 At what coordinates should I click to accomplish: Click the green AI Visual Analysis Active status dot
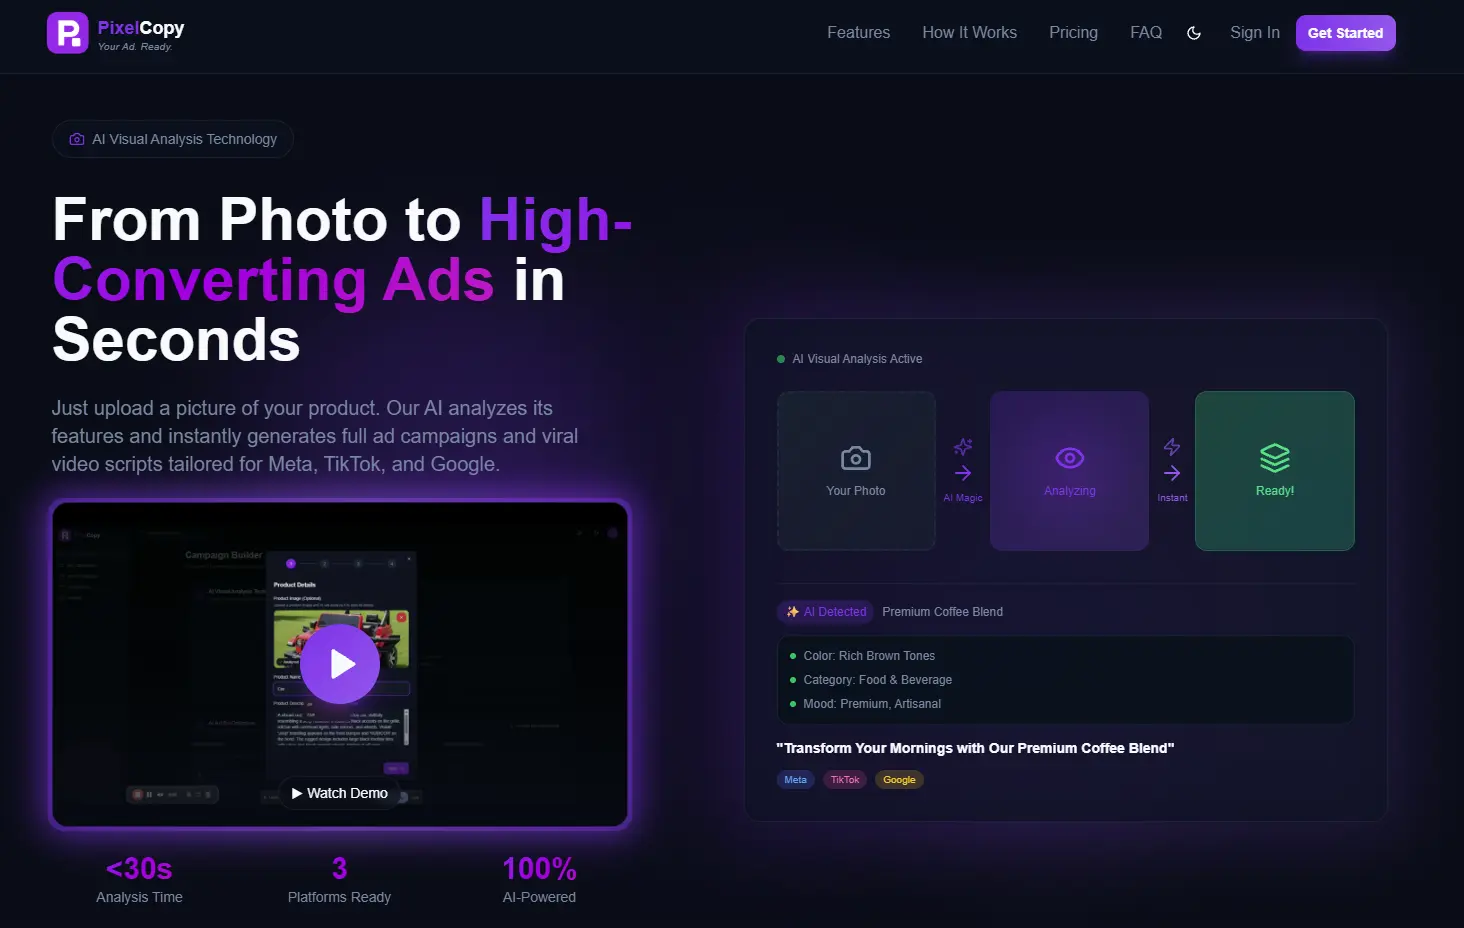pyautogui.click(x=781, y=359)
